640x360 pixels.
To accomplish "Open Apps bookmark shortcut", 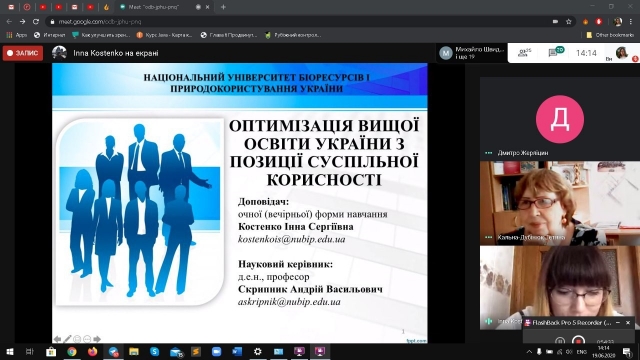I will (x=17, y=35).
